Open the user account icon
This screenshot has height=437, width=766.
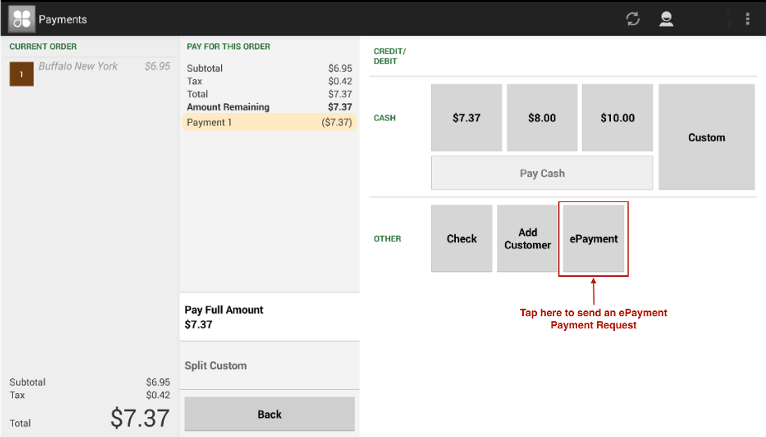pos(665,19)
